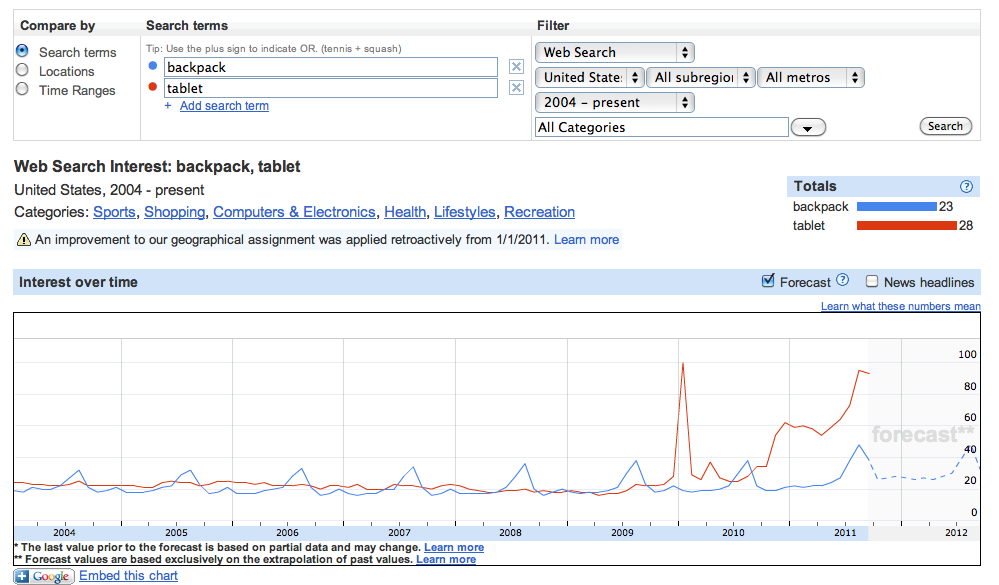Click Learn more link for forecast values note

click(446, 560)
